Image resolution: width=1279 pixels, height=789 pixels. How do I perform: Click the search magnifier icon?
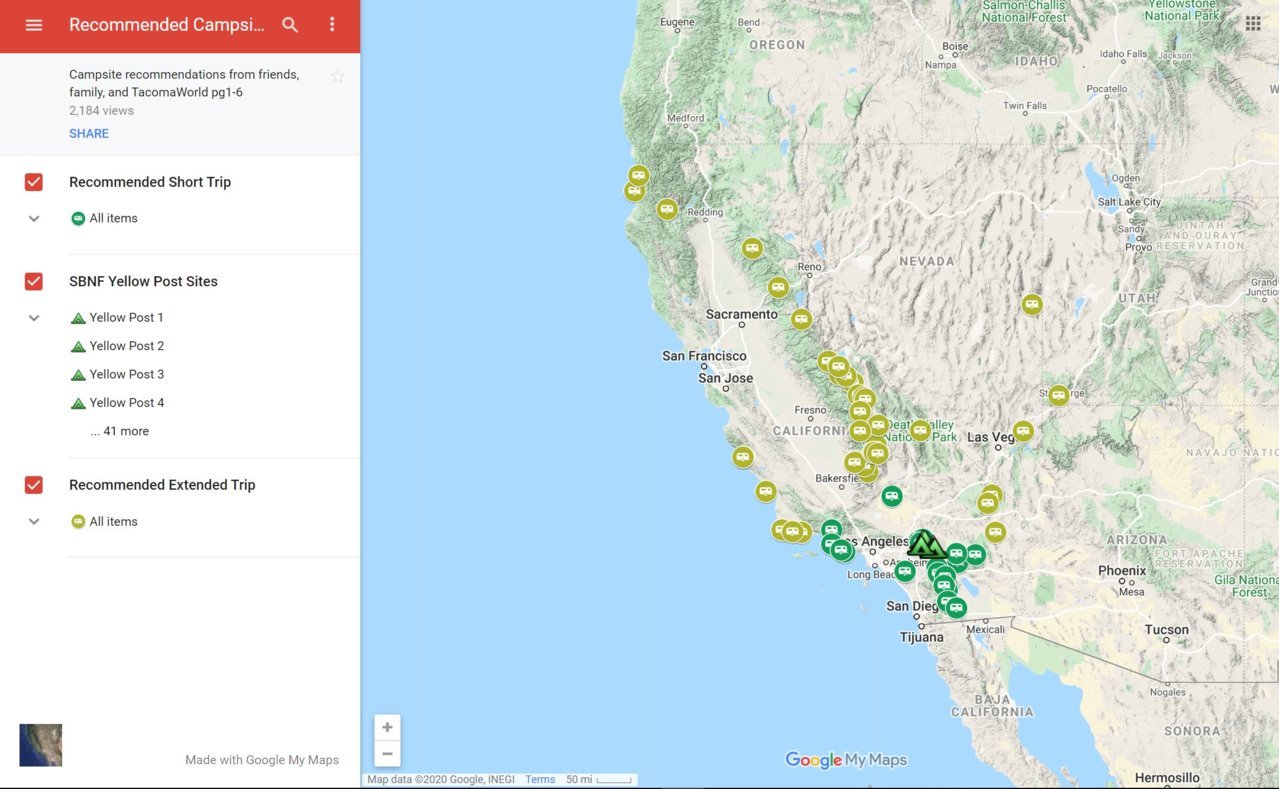(290, 25)
